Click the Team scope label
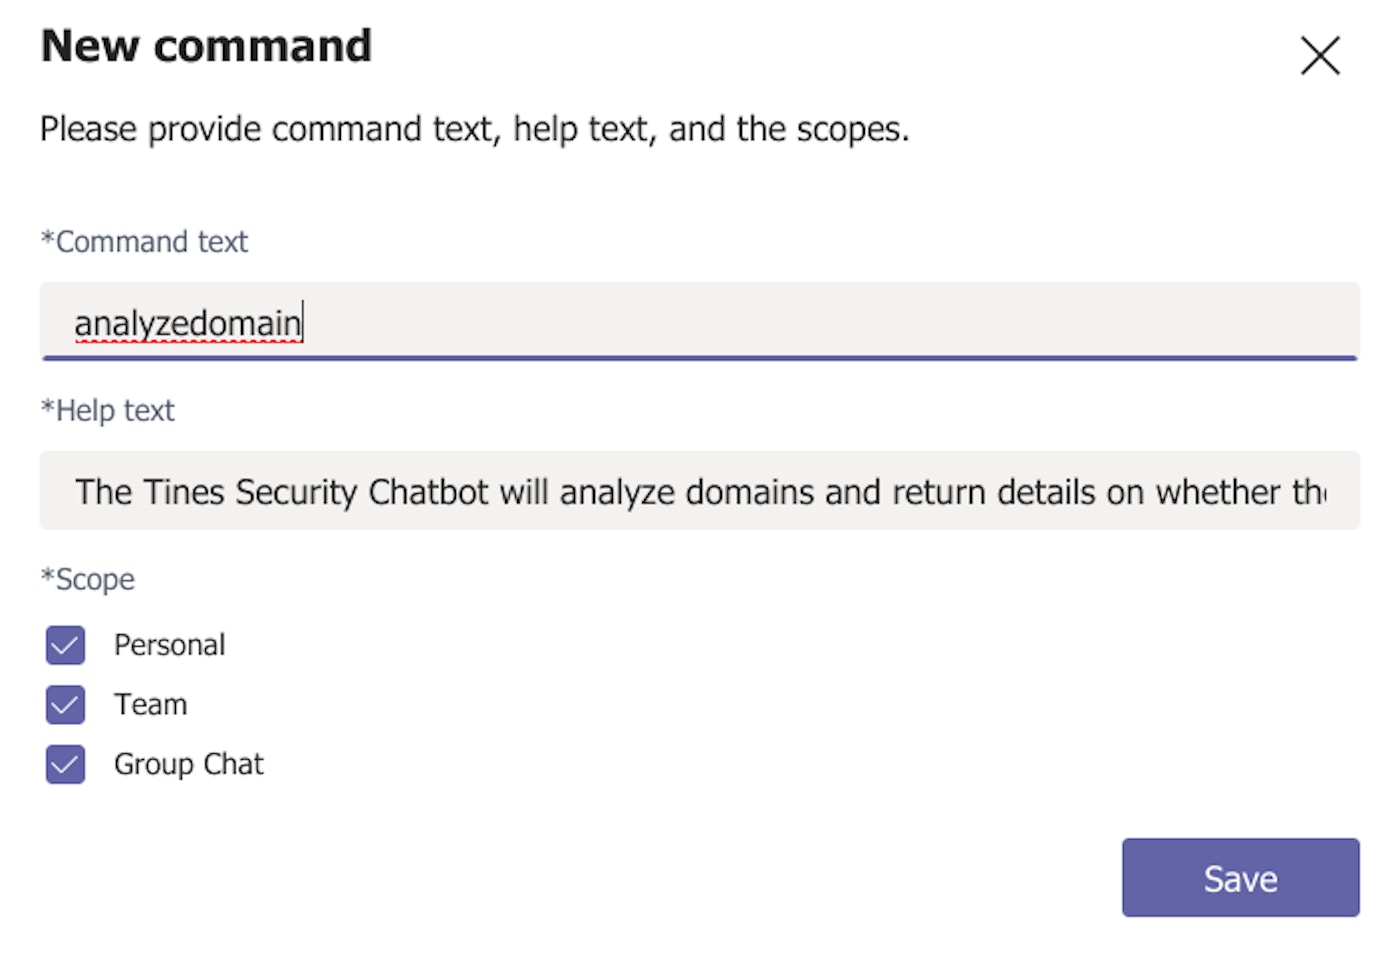This screenshot has width=1400, height=959. [150, 705]
